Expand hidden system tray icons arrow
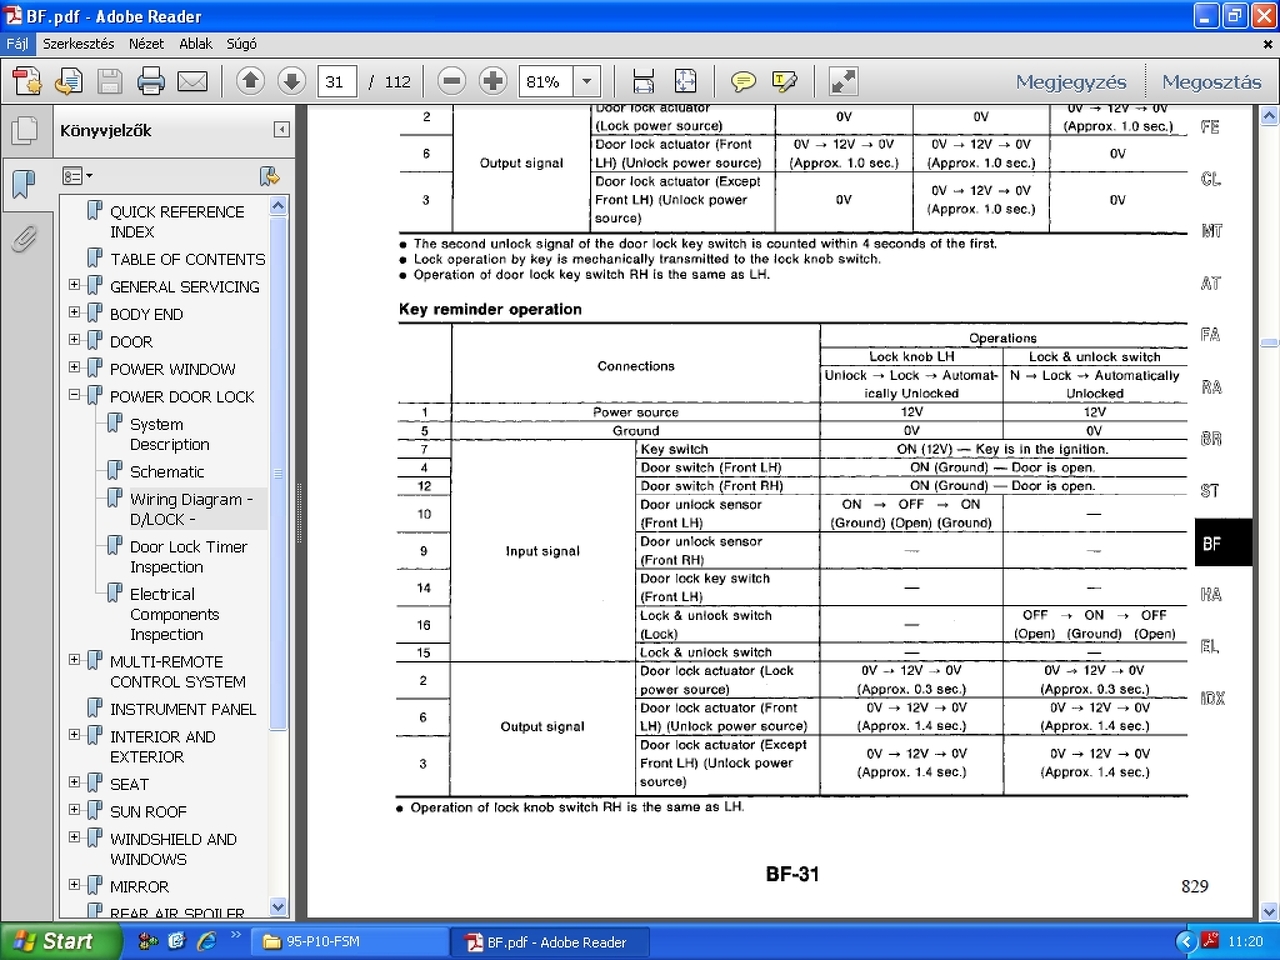This screenshot has height=960, width=1280. tap(1185, 941)
